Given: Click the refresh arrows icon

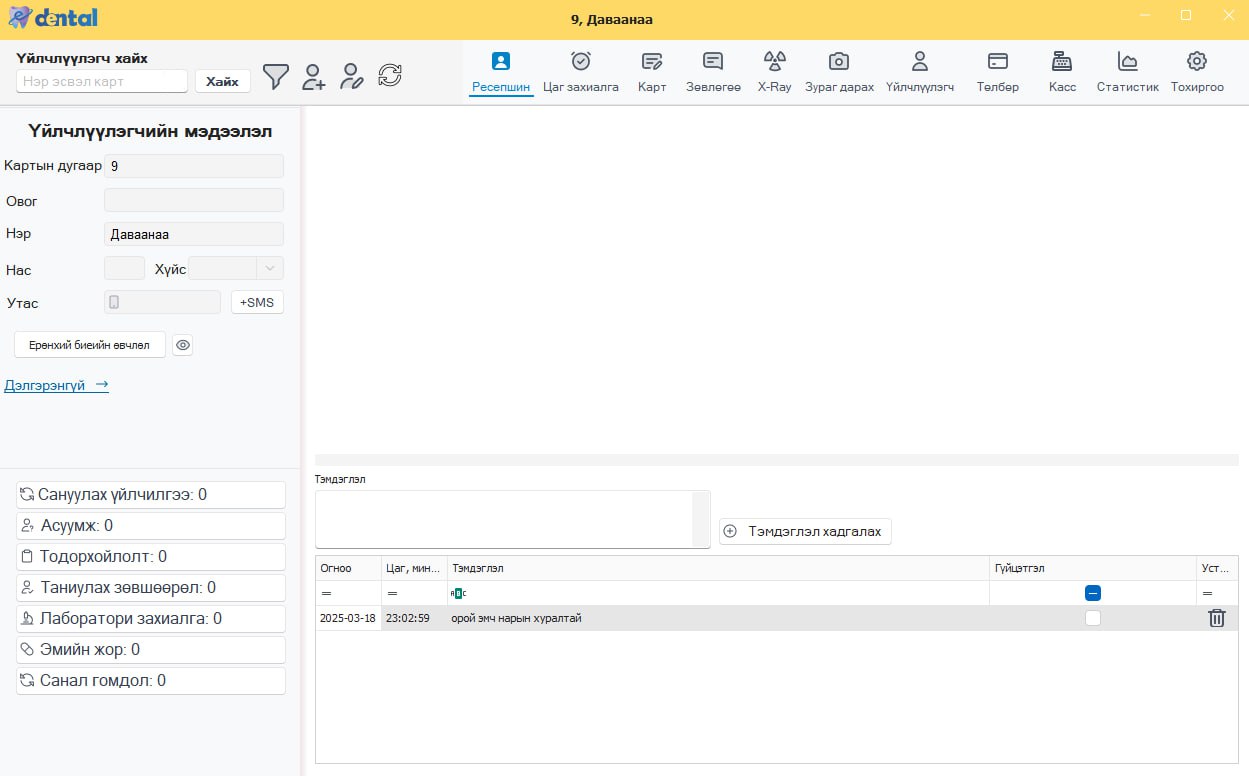Looking at the screenshot, I should (x=390, y=75).
